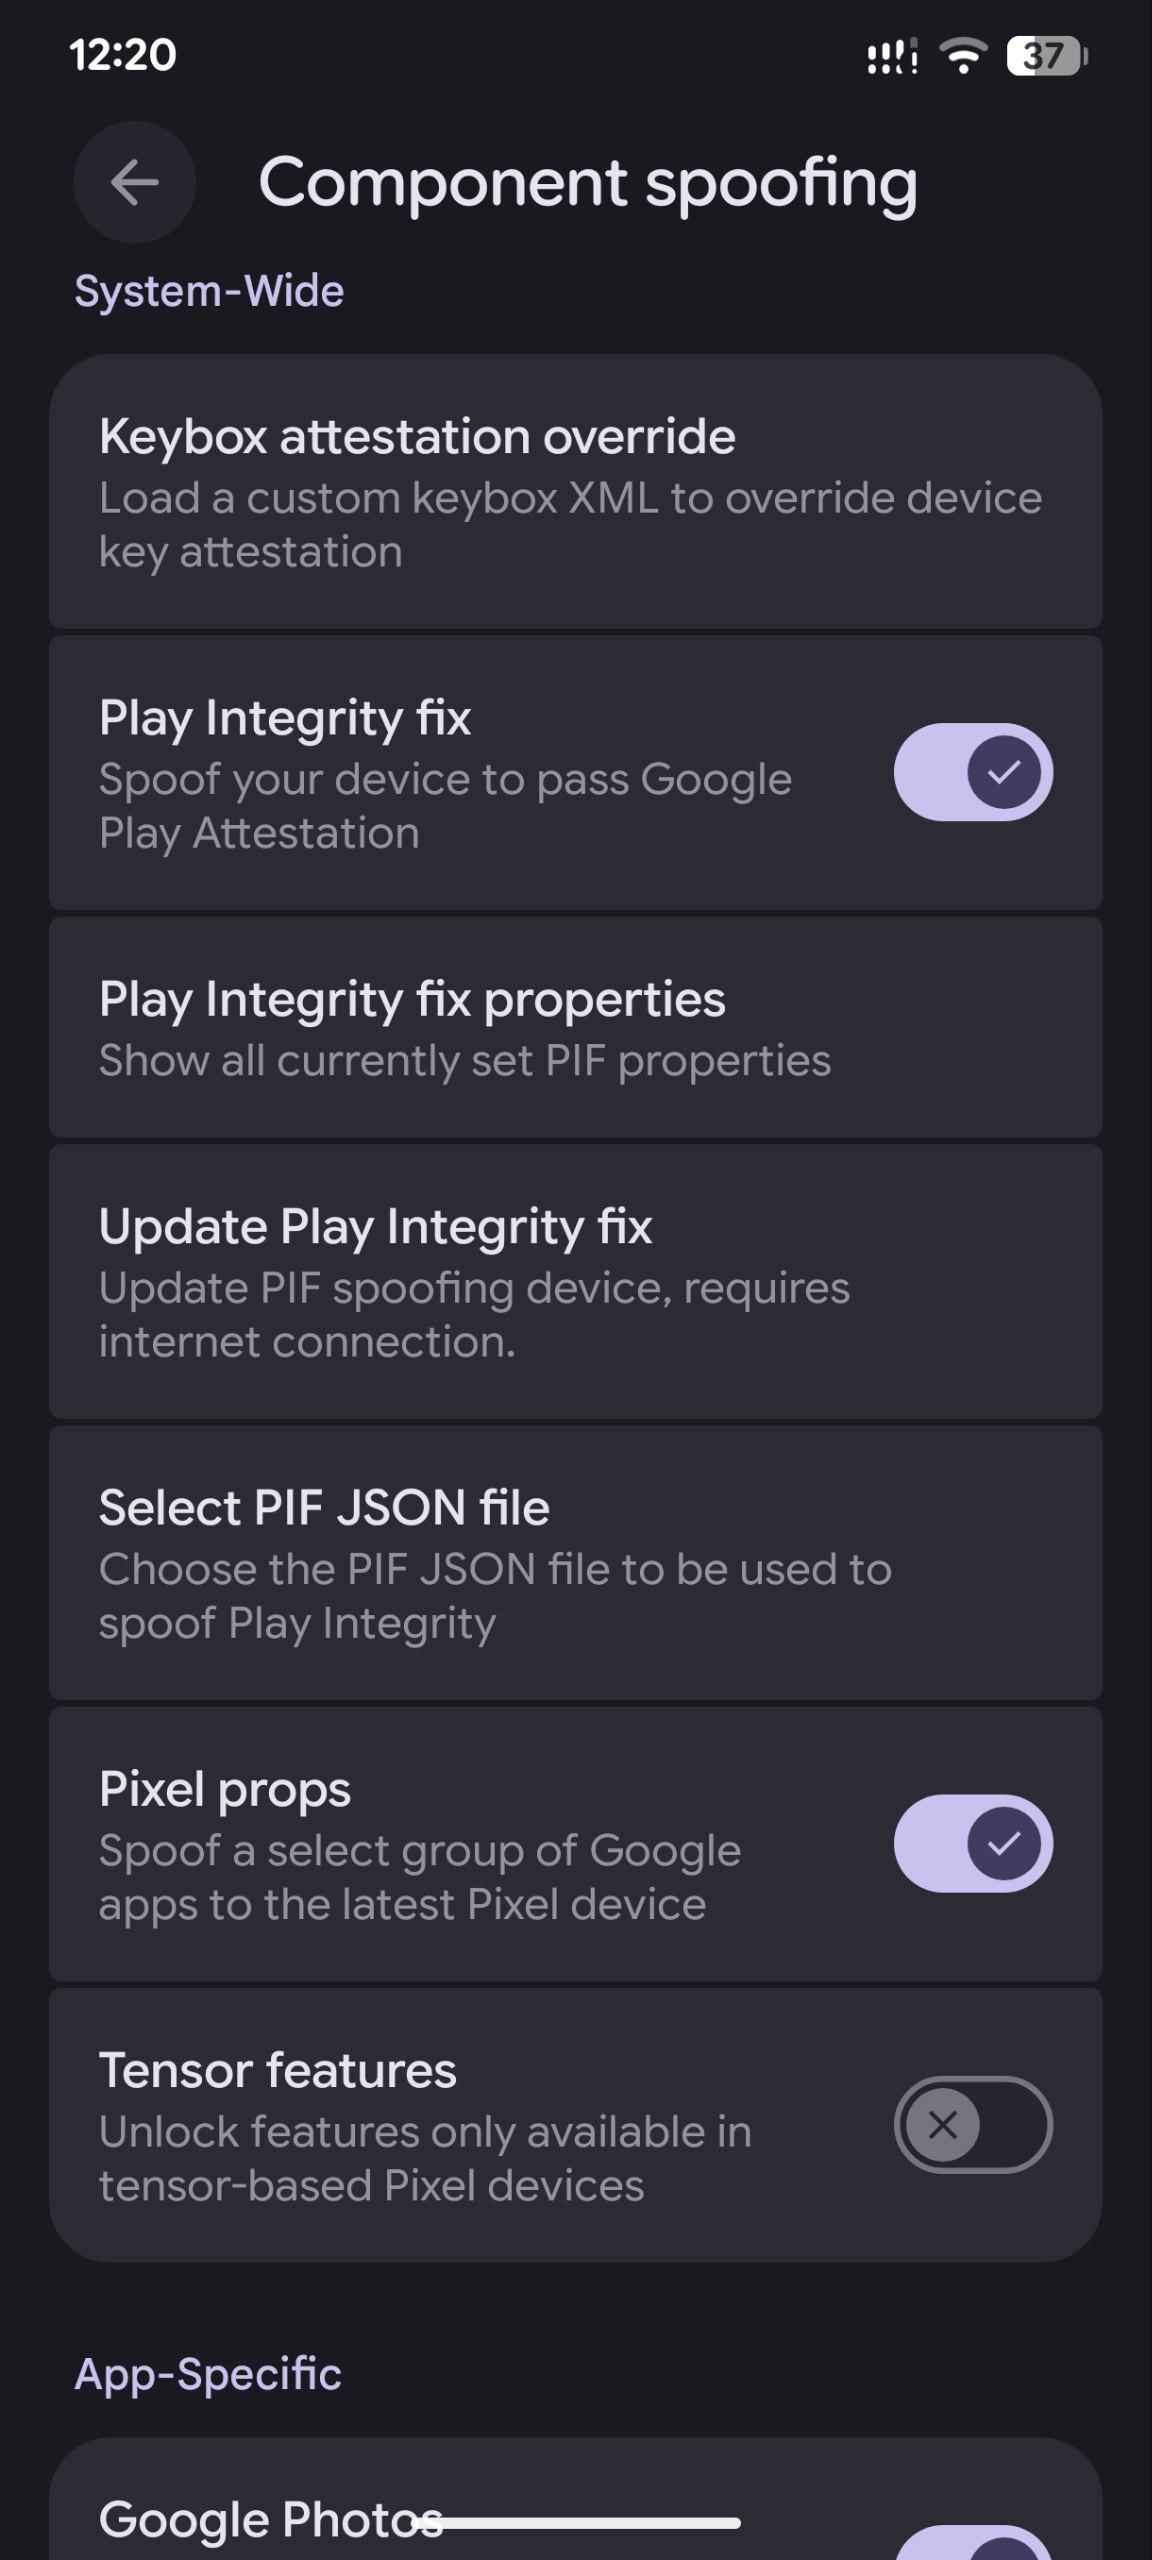Tap the cellular signal icon
This screenshot has height=2560, width=1152.
tap(892, 57)
